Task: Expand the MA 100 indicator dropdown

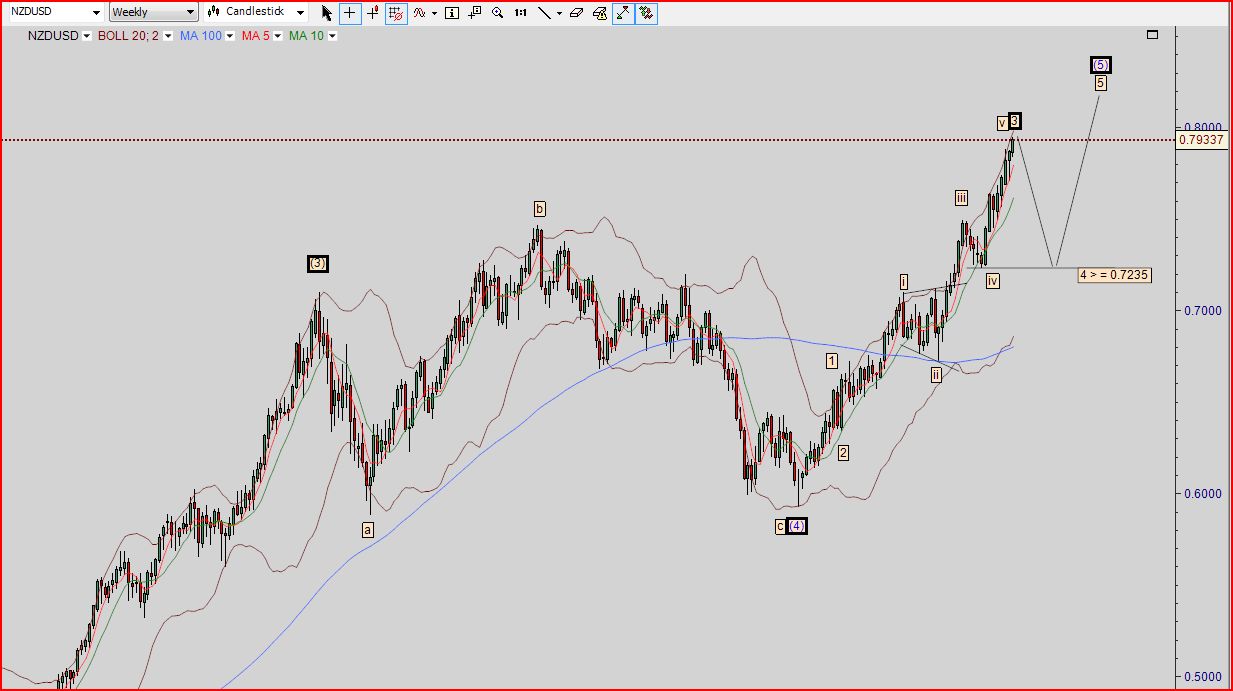Action: click(230, 36)
